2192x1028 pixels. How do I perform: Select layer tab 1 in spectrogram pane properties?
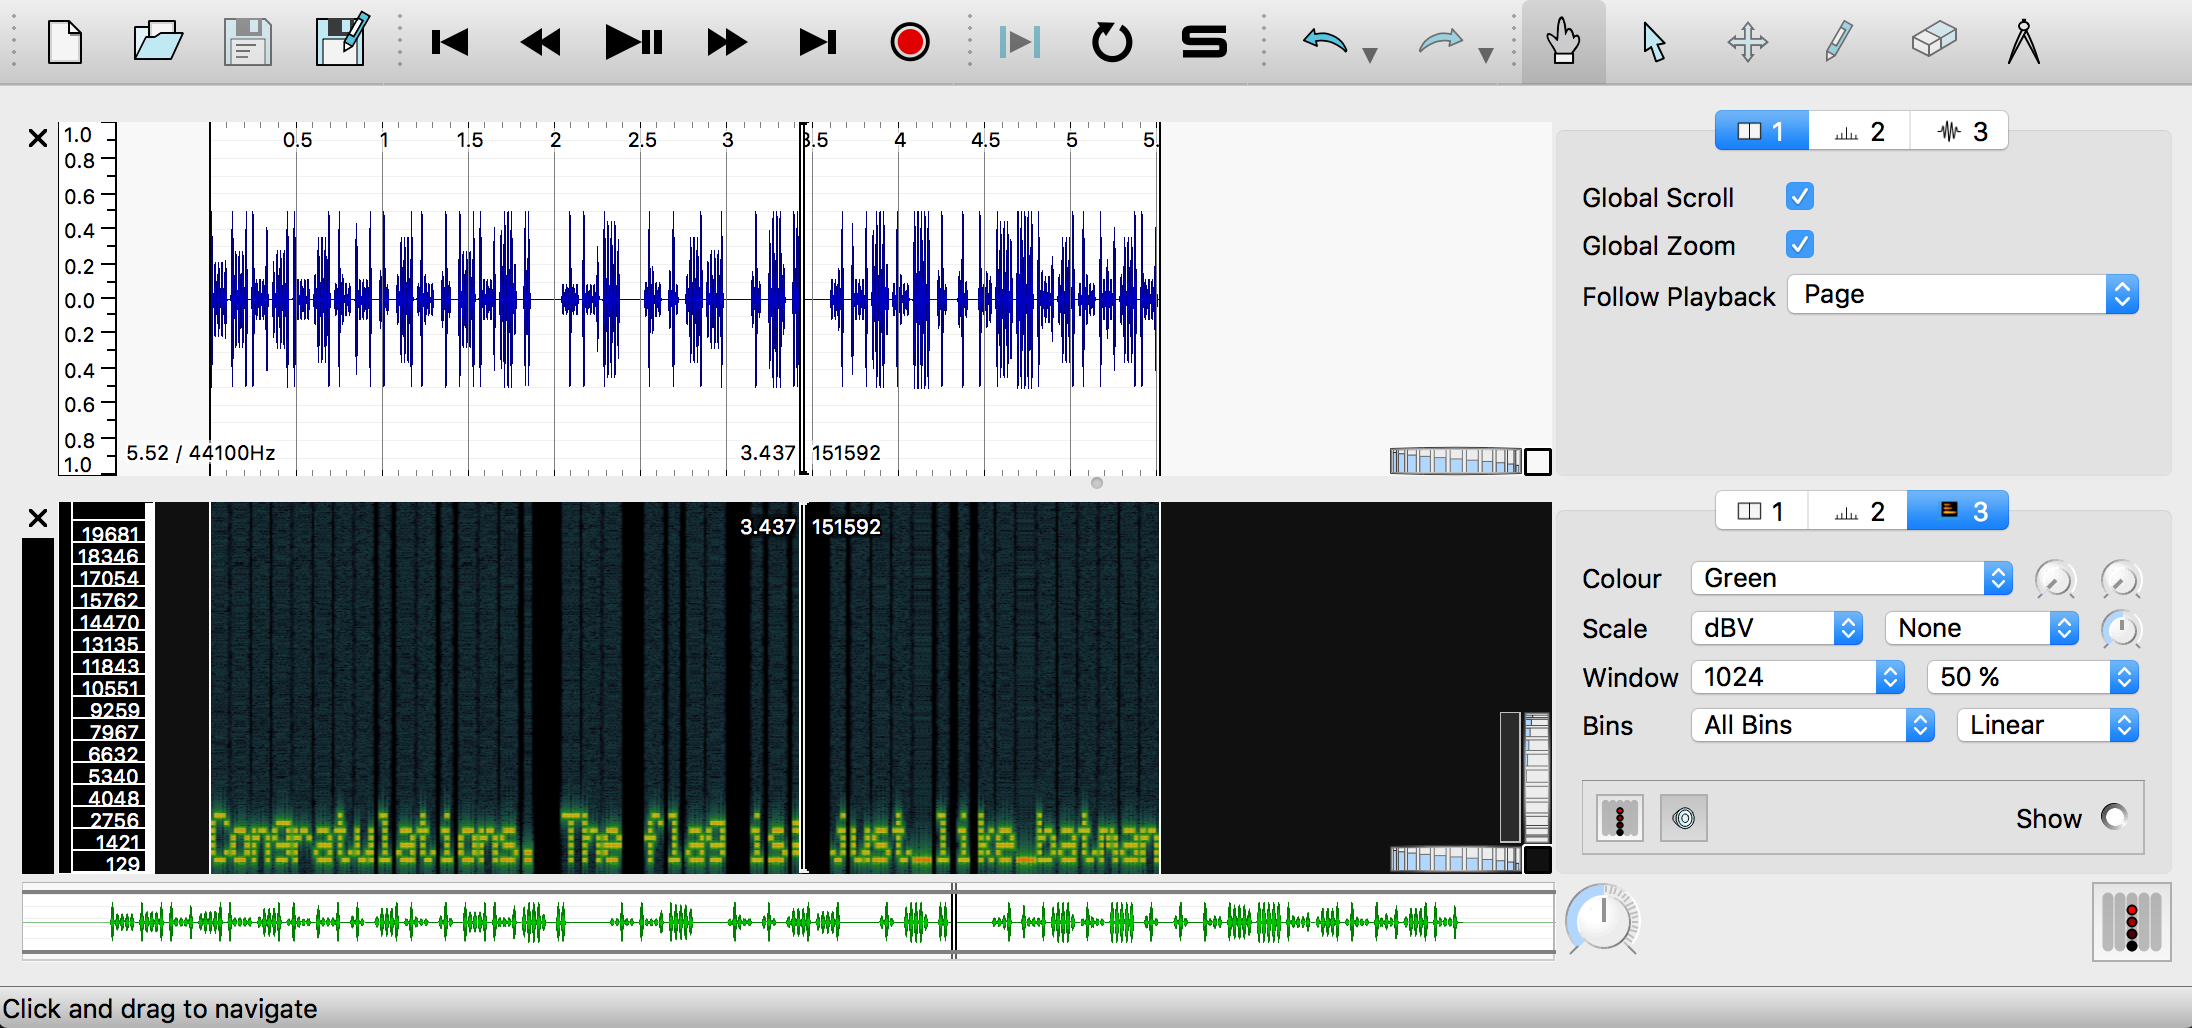[1761, 511]
